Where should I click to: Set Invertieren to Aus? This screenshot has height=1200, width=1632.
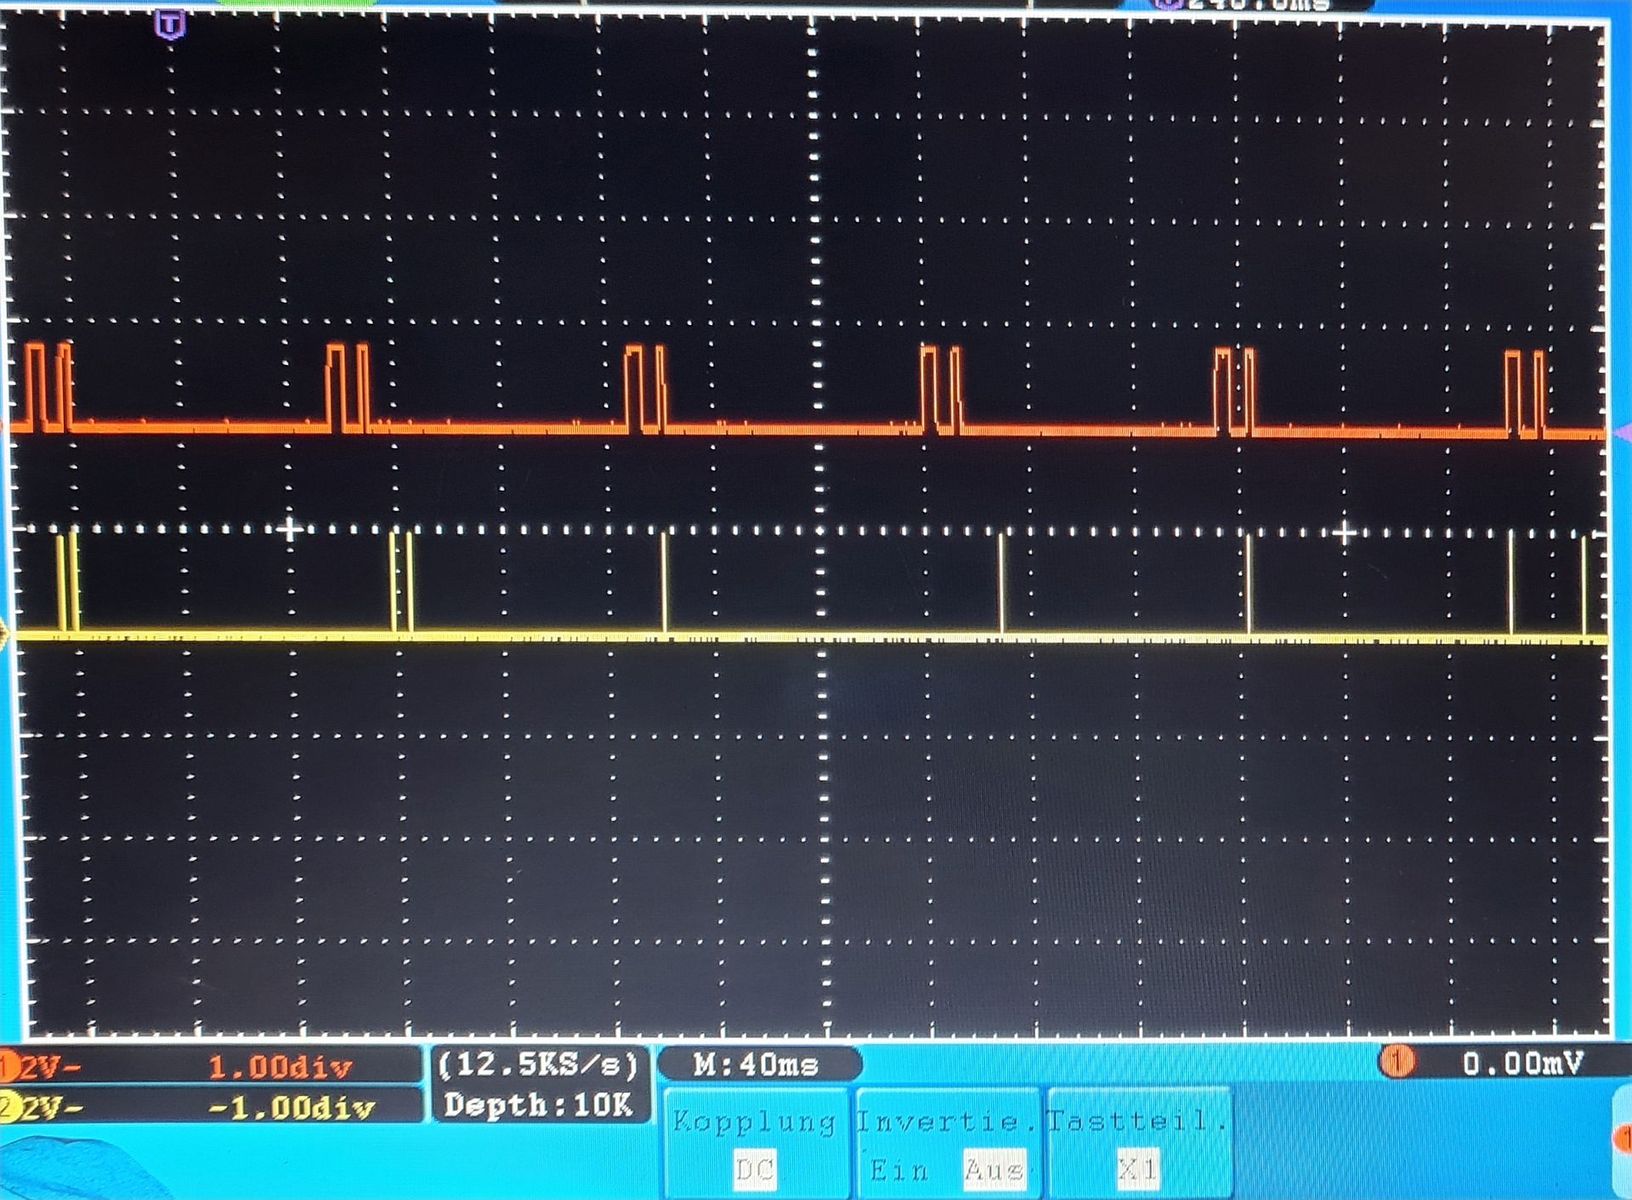[994, 1169]
